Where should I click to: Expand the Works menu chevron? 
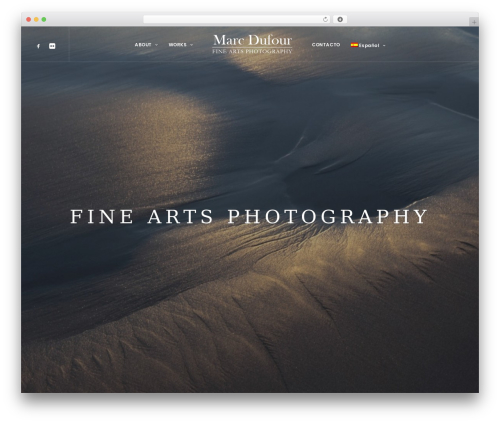tap(191, 45)
